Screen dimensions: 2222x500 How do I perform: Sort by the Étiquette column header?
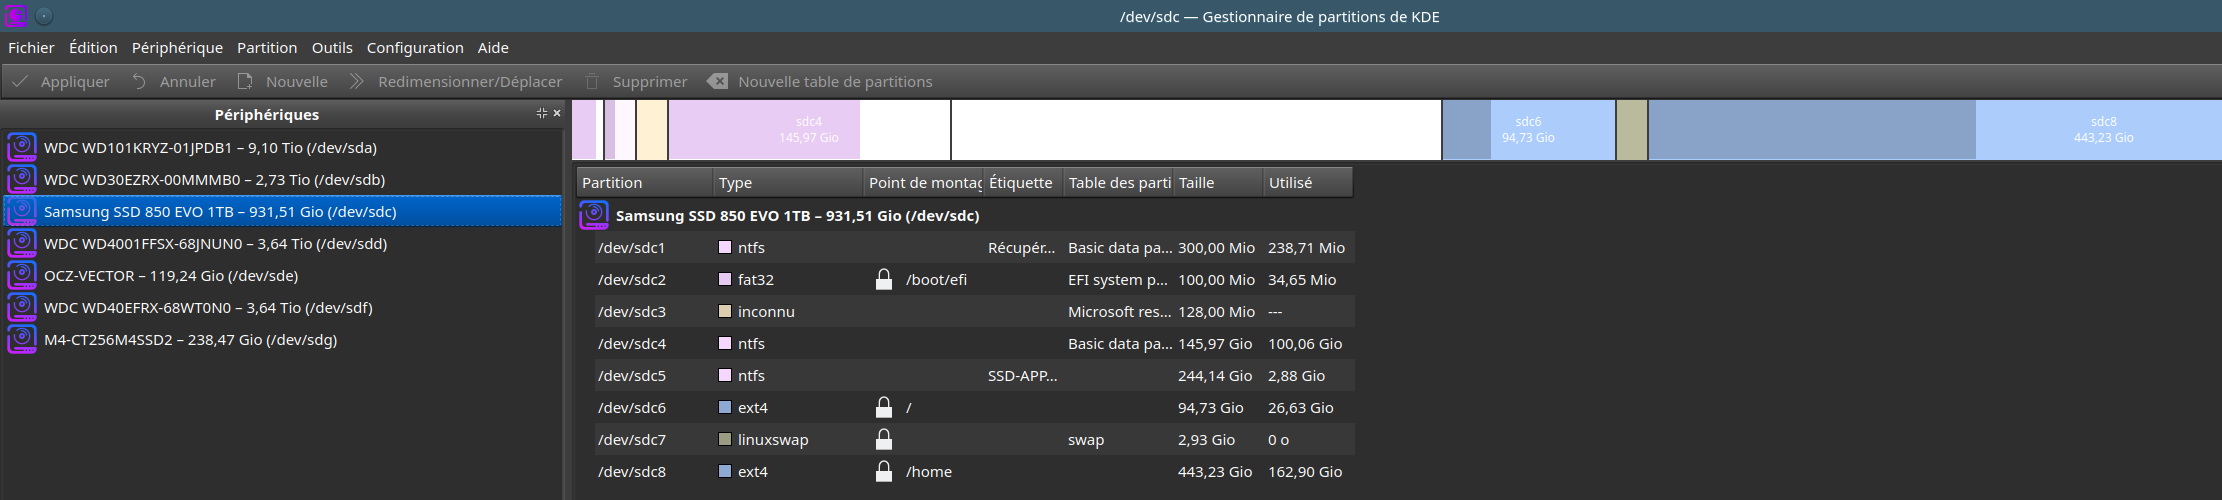1023,182
